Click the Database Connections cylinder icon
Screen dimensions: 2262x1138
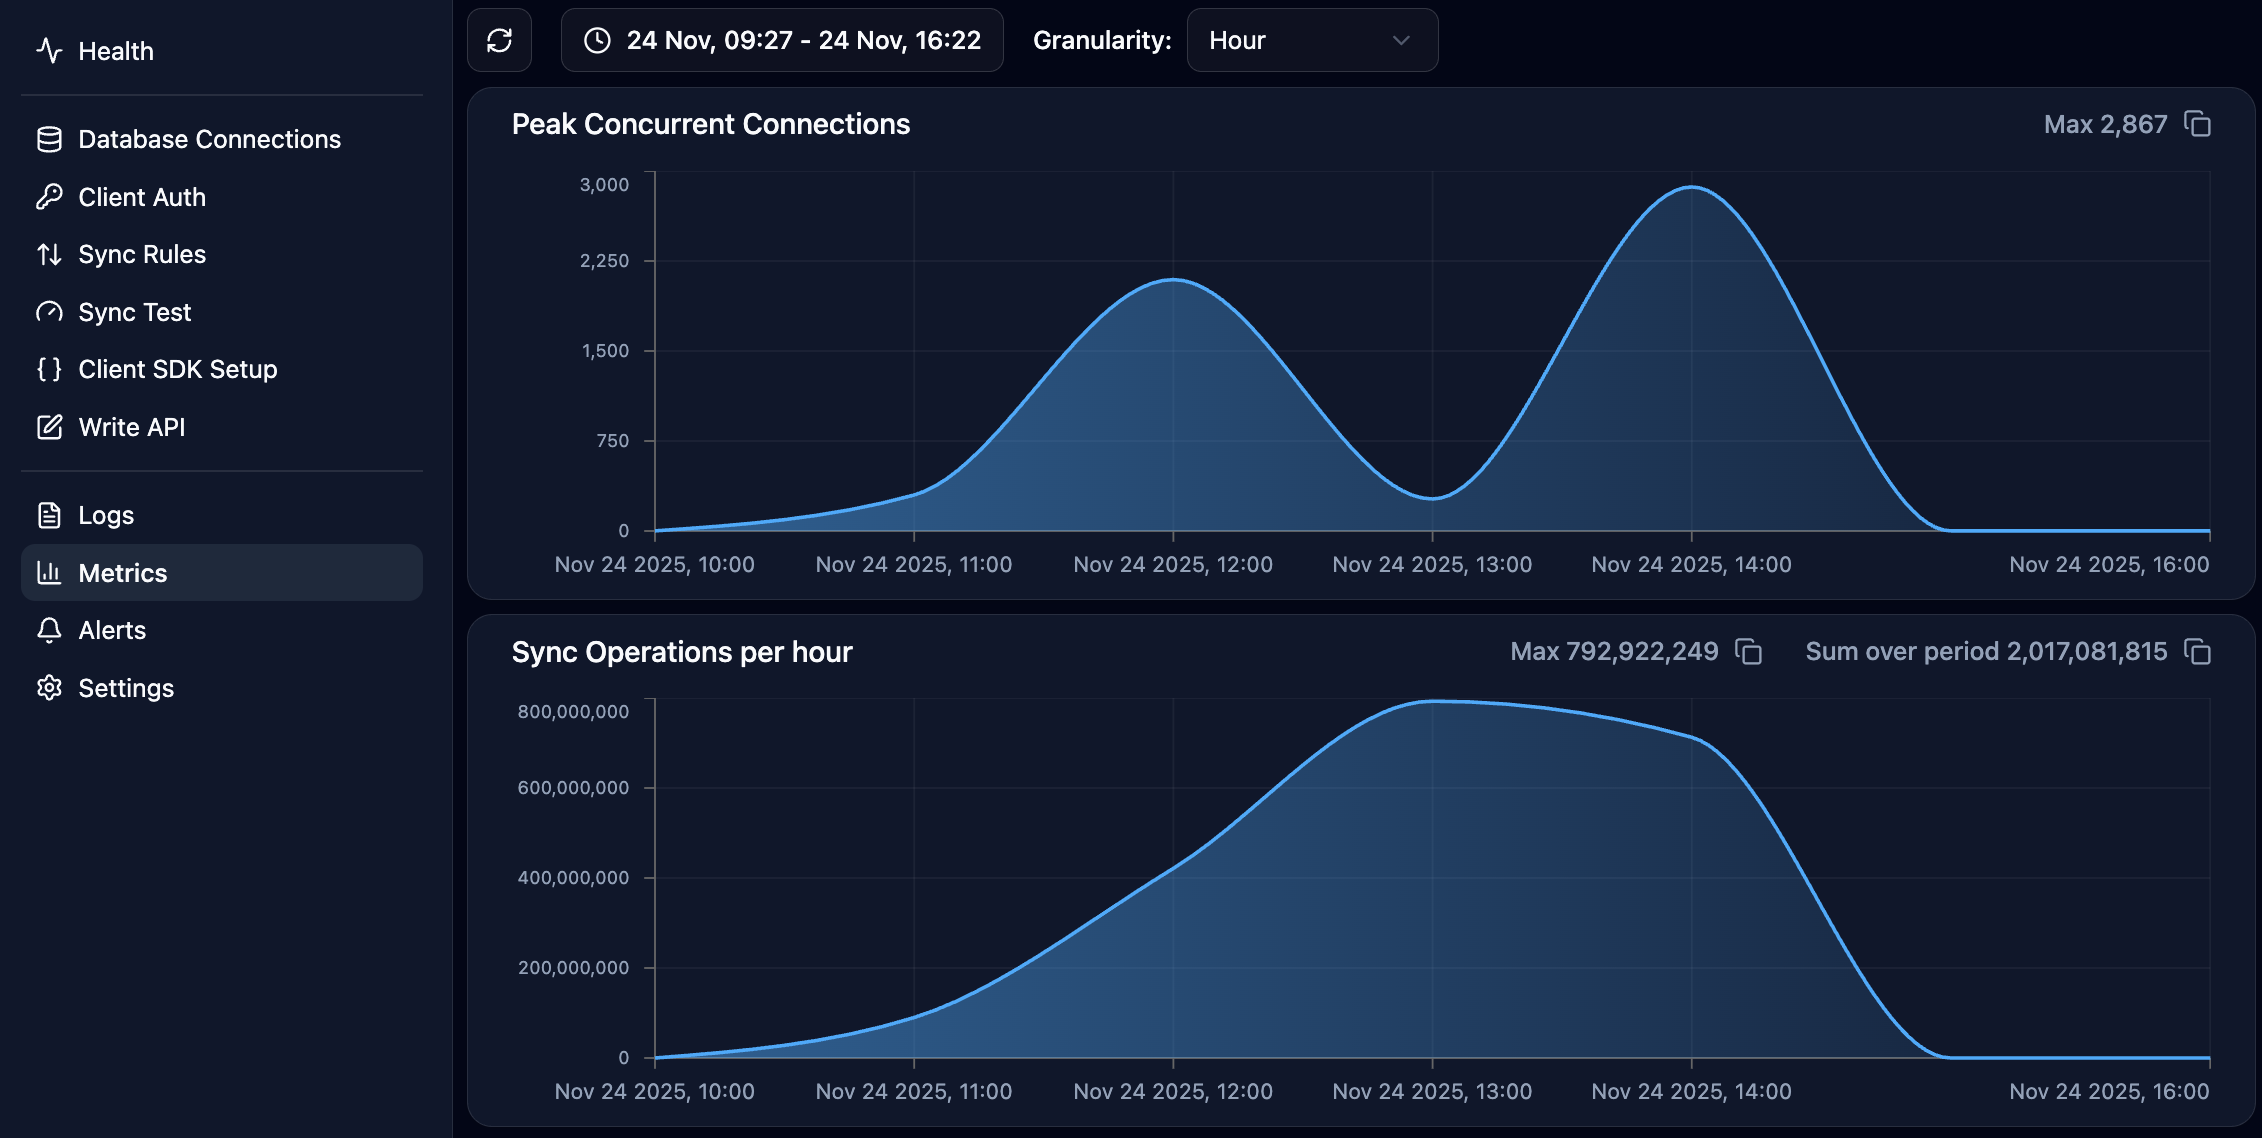click(49, 139)
